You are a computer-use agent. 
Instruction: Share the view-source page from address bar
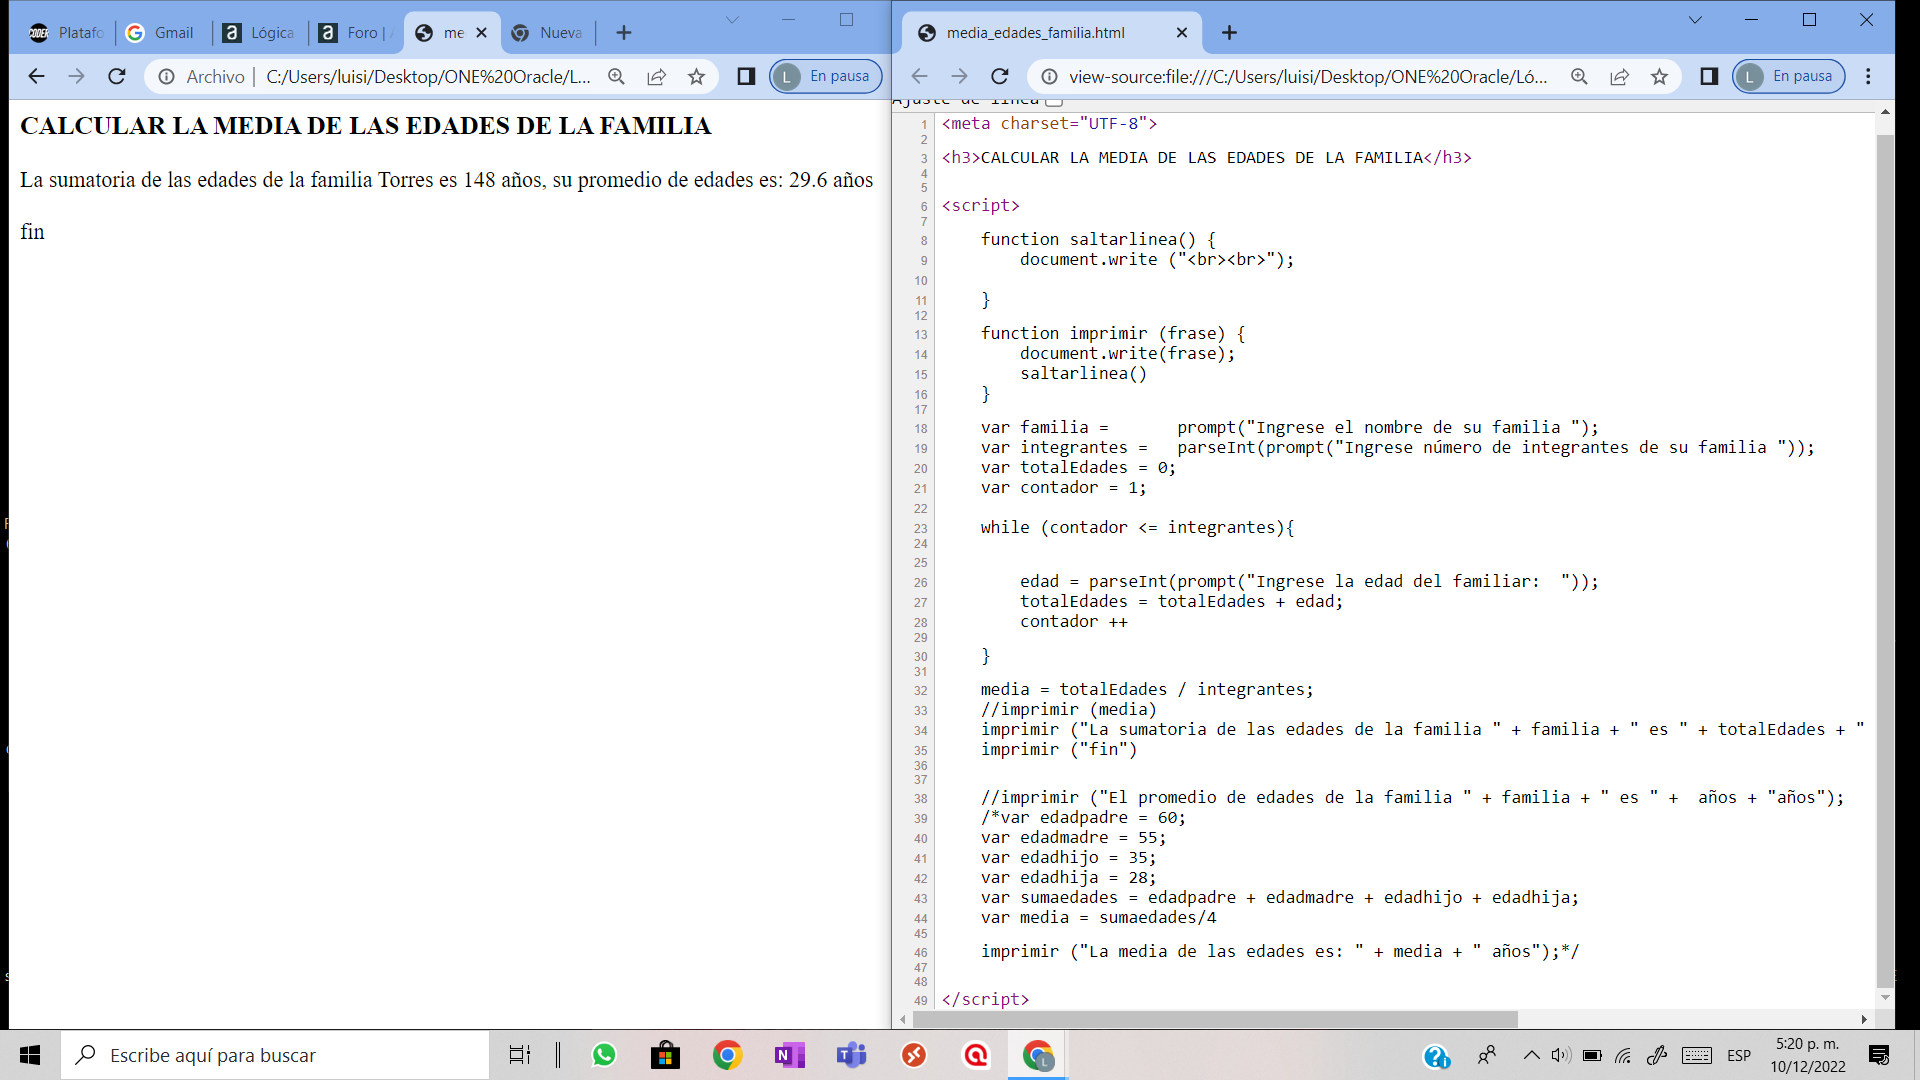pos(1620,76)
